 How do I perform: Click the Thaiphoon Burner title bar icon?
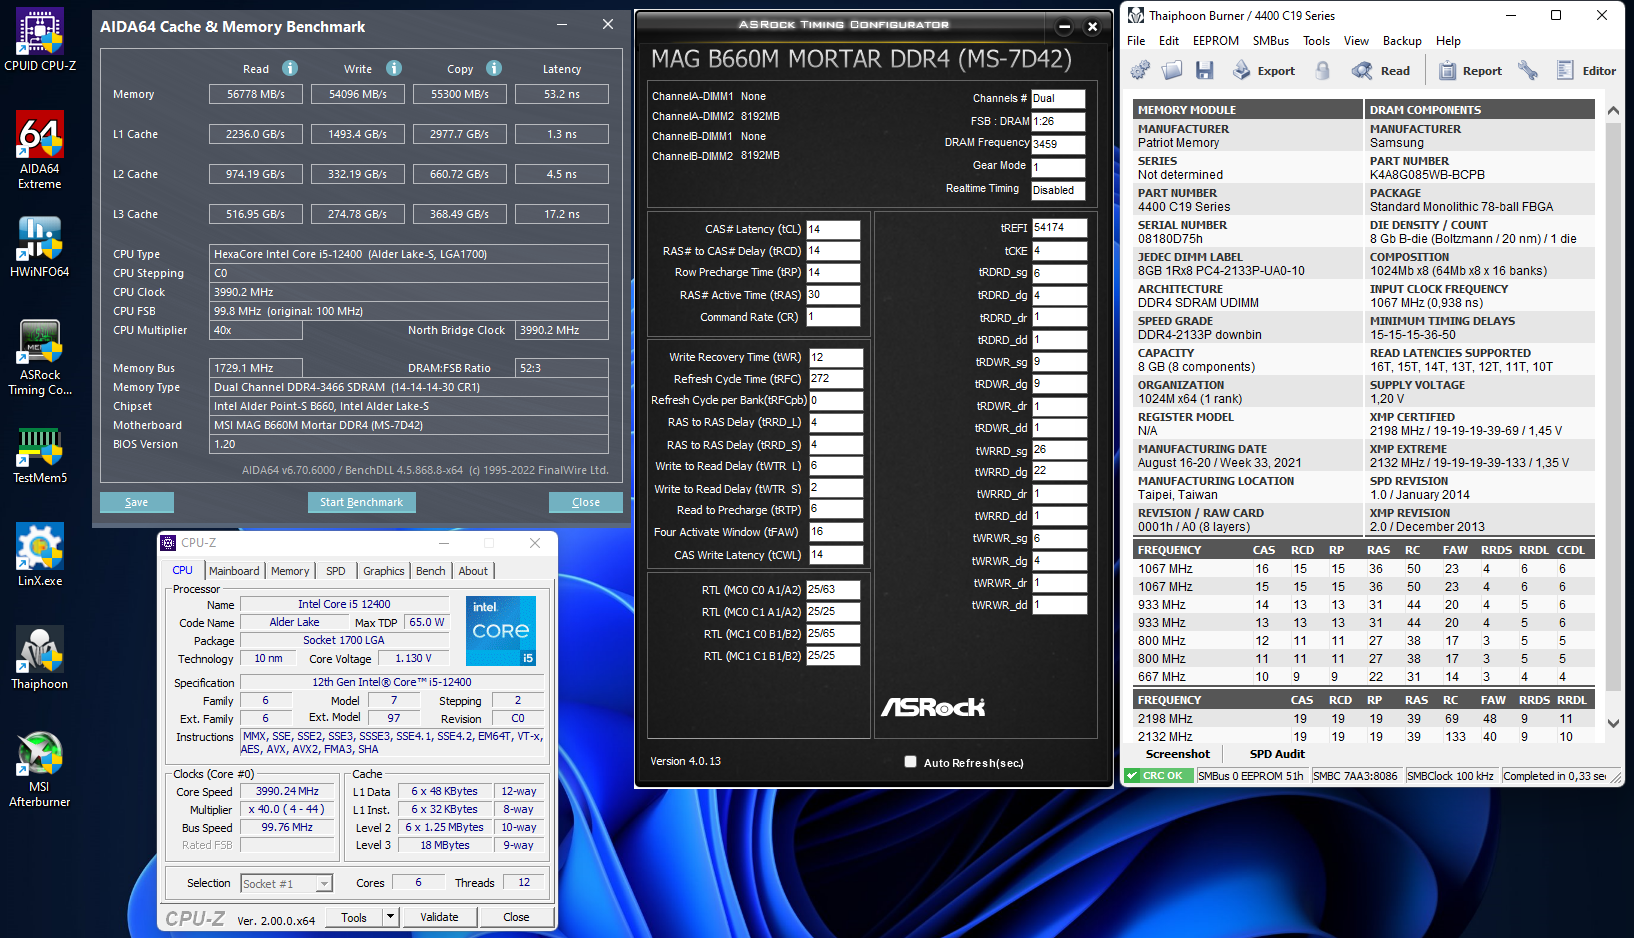(x=1136, y=15)
